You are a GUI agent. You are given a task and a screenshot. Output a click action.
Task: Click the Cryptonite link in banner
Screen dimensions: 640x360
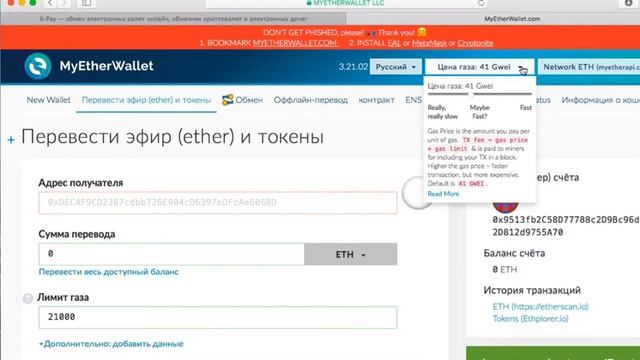point(475,43)
